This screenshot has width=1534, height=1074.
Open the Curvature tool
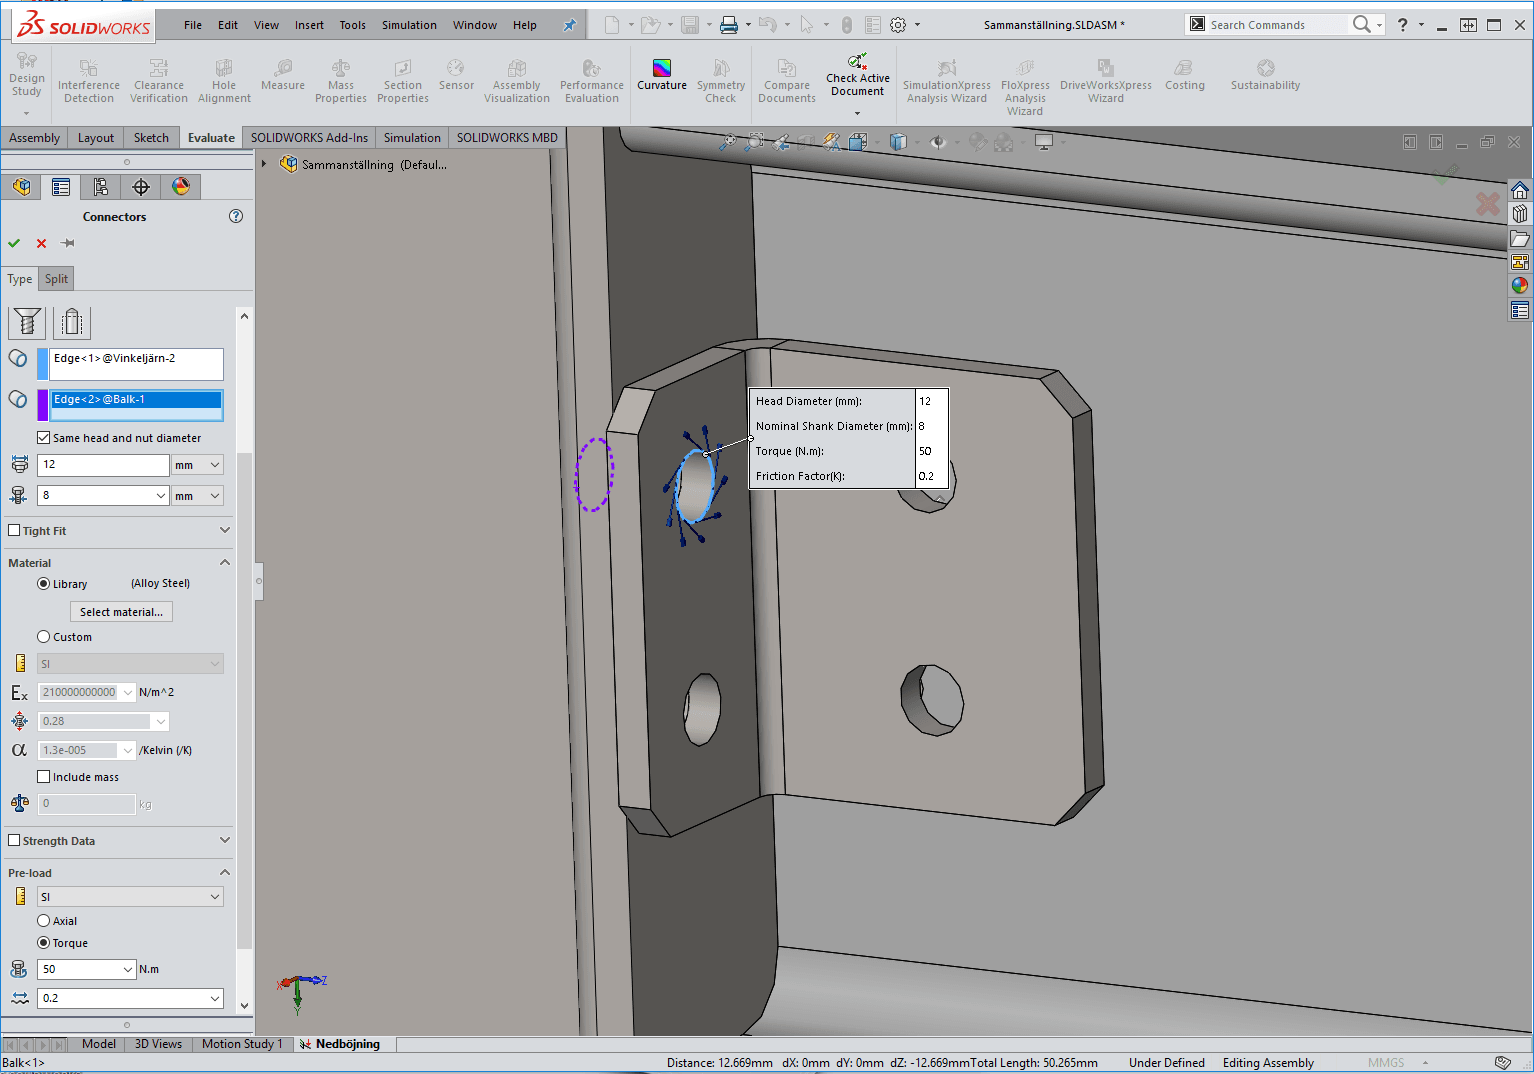pos(661,75)
